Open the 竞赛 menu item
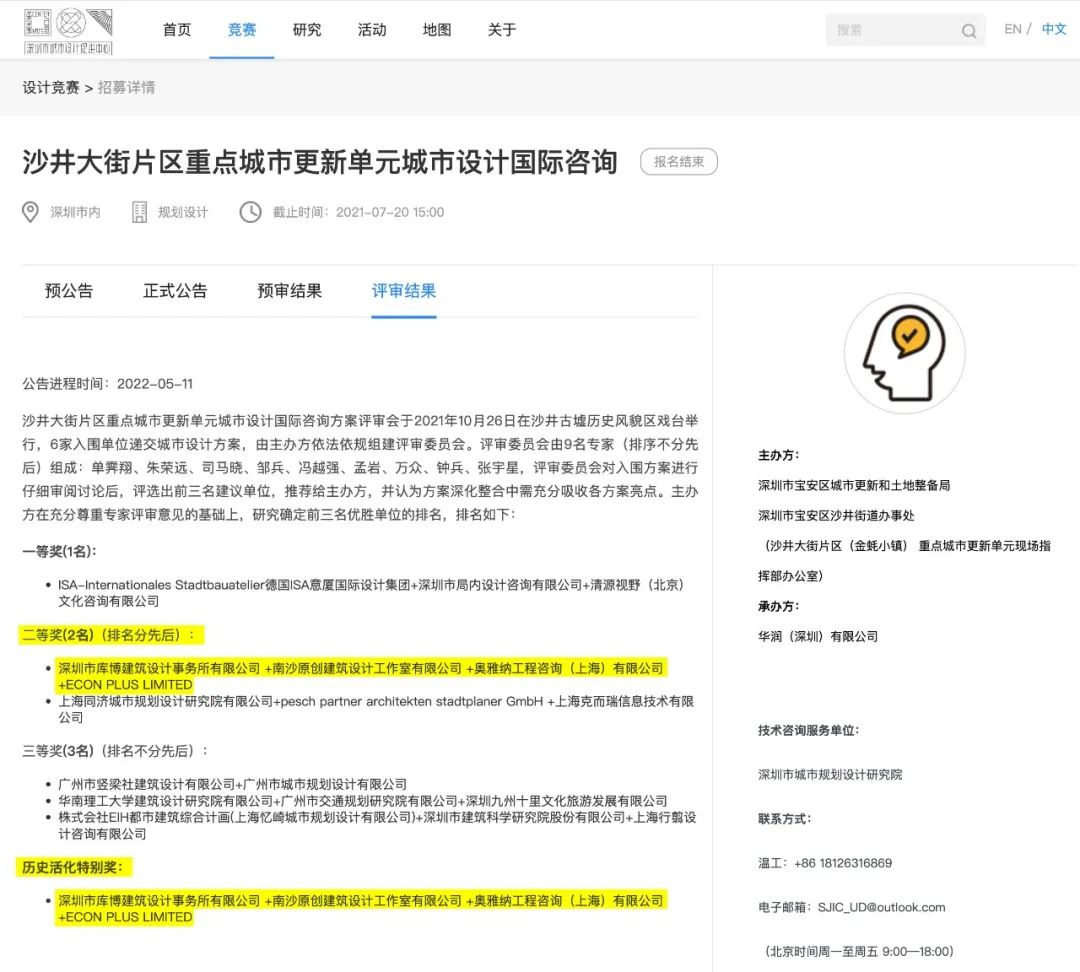 click(x=242, y=30)
